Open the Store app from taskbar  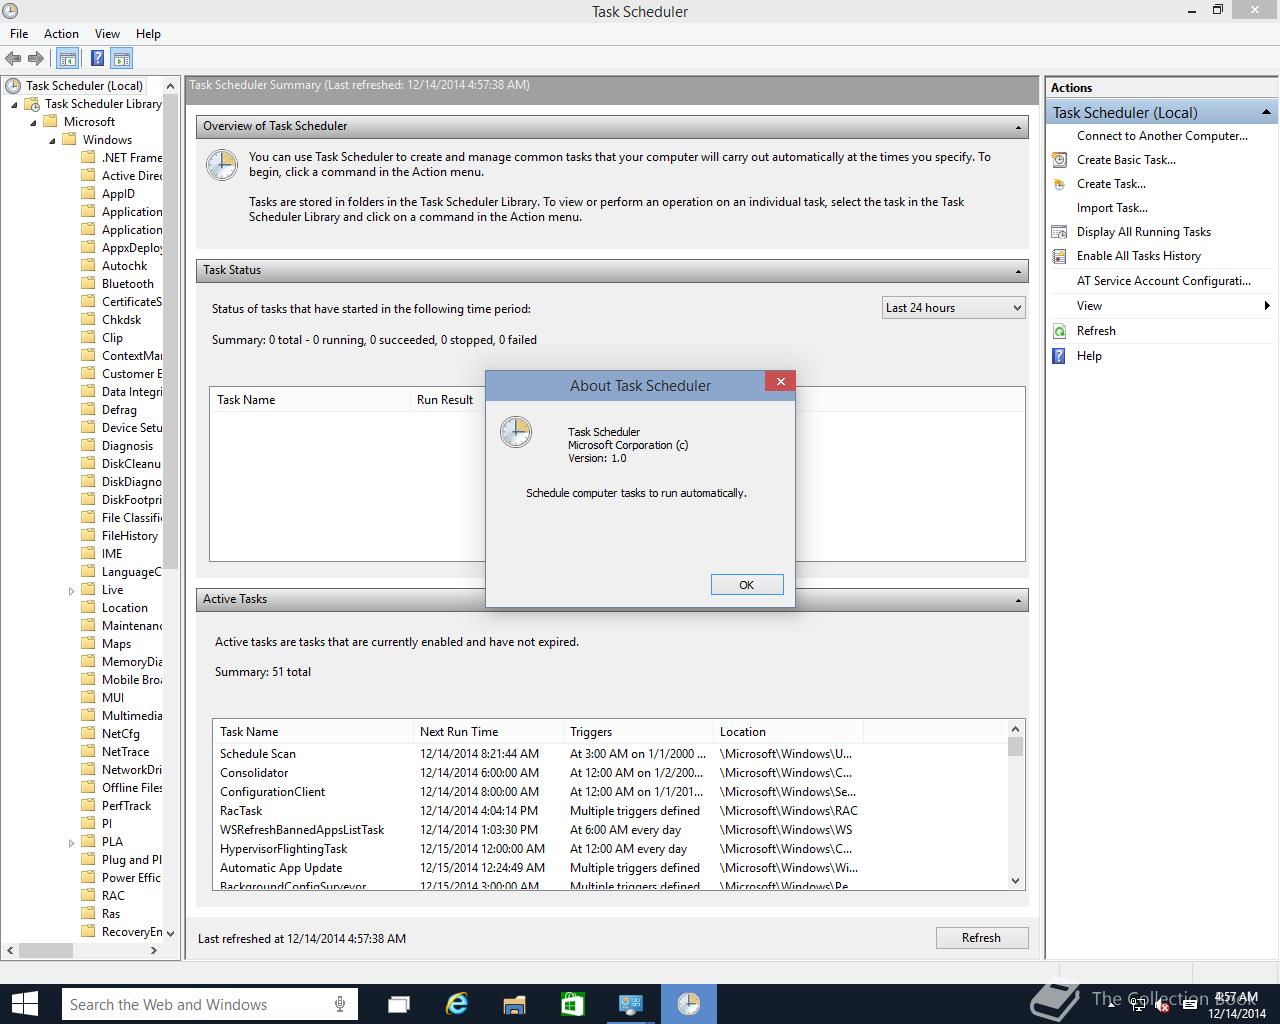573,1004
